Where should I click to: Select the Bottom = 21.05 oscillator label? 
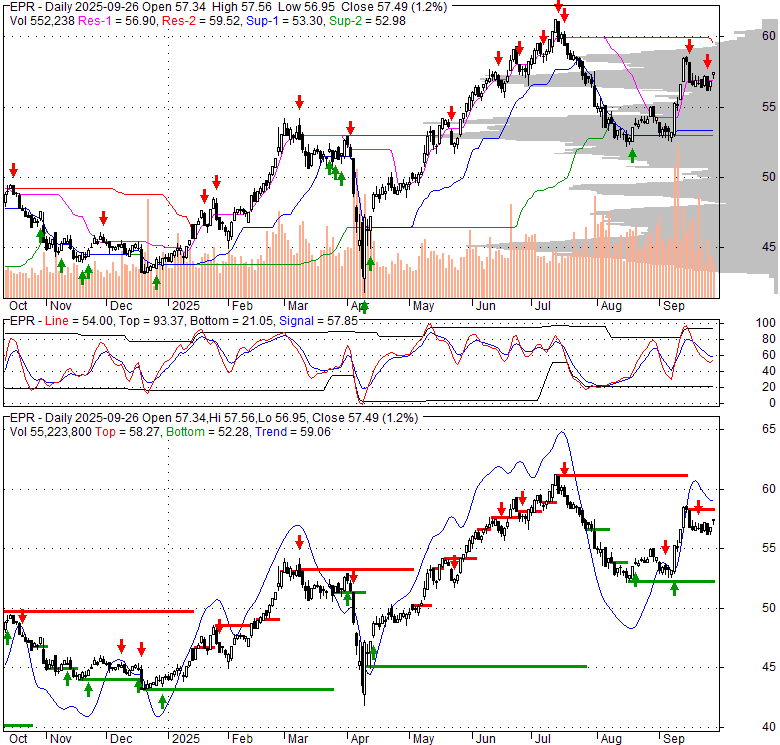click(231, 321)
